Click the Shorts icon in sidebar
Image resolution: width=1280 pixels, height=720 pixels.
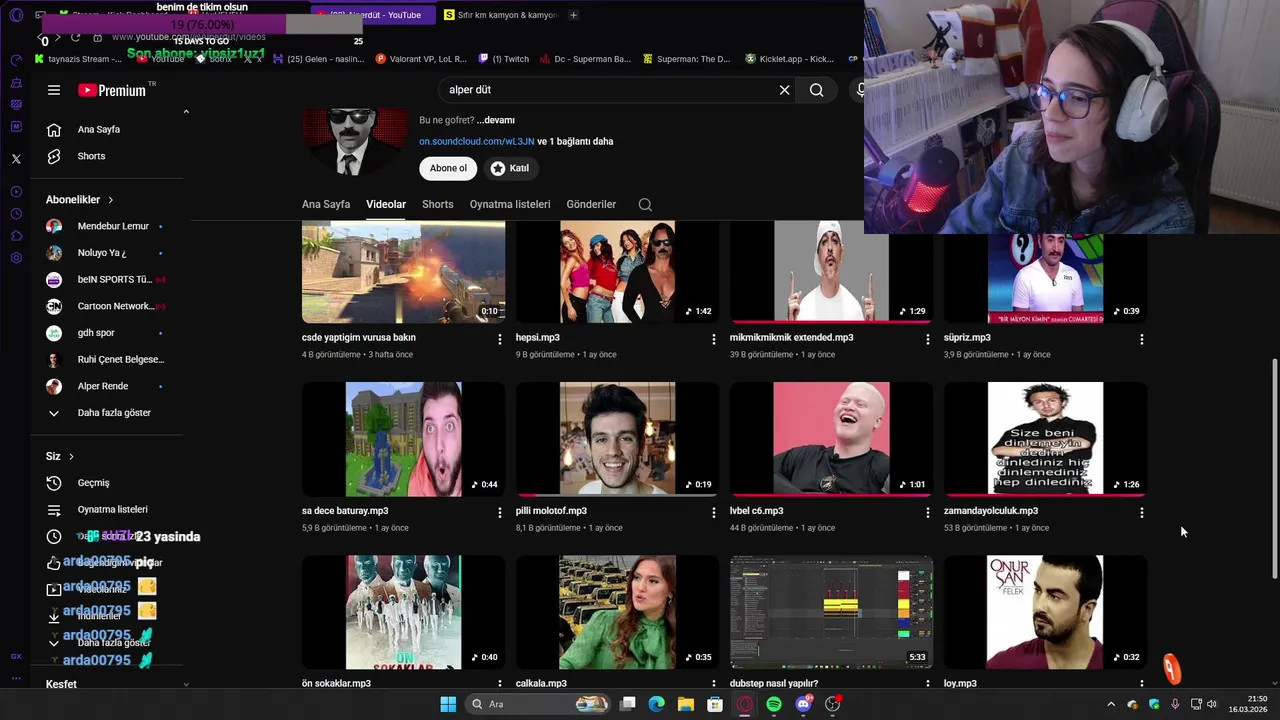point(54,156)
